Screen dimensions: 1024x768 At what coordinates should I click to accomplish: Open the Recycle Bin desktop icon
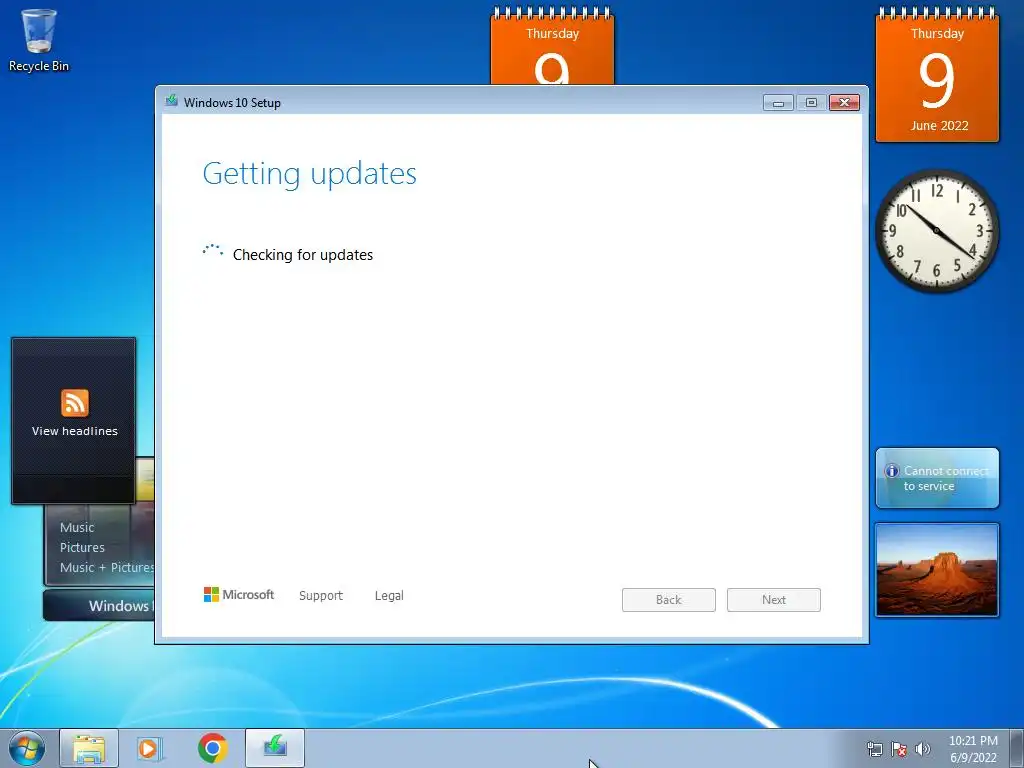pyautogui.click(x=39, y=39)
